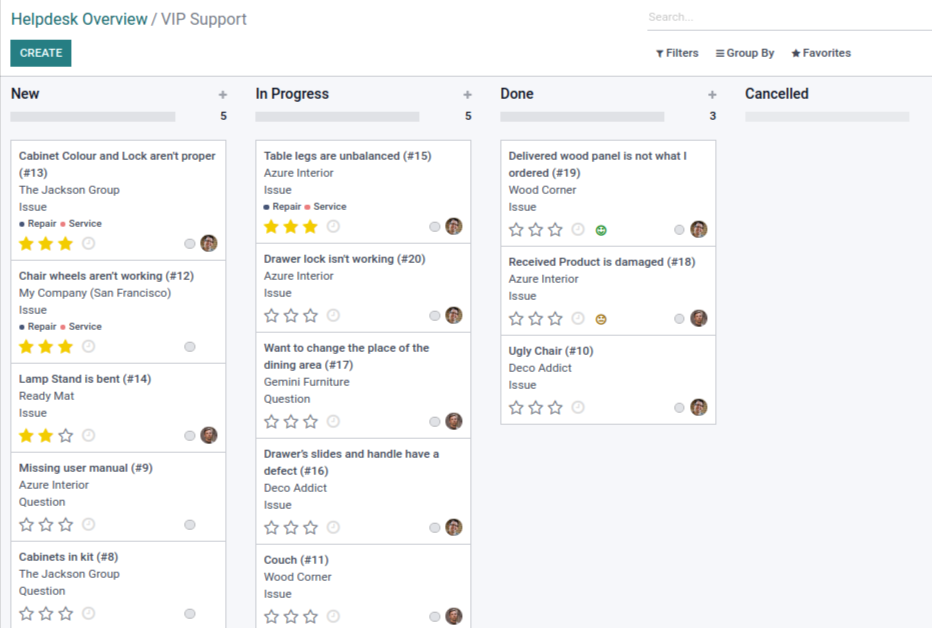
Task: Click progress bar under Done column
Action: pos(582,117)
